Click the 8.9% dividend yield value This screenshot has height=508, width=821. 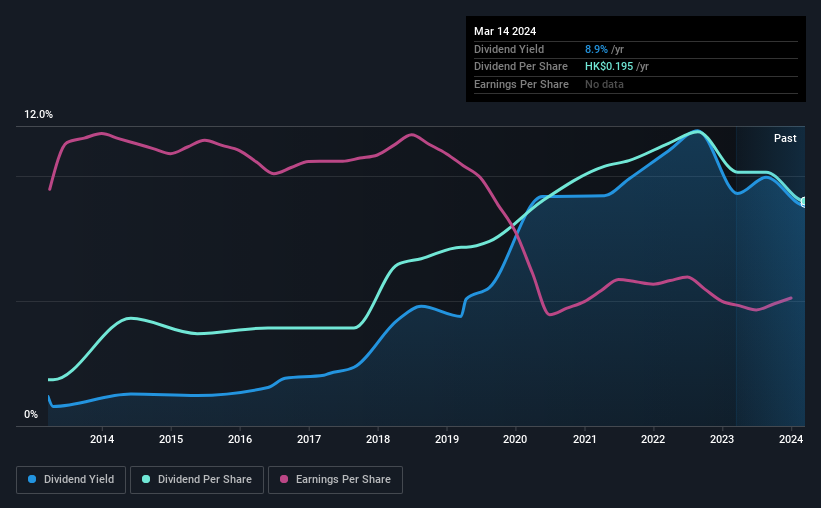[x=596, y=49]
